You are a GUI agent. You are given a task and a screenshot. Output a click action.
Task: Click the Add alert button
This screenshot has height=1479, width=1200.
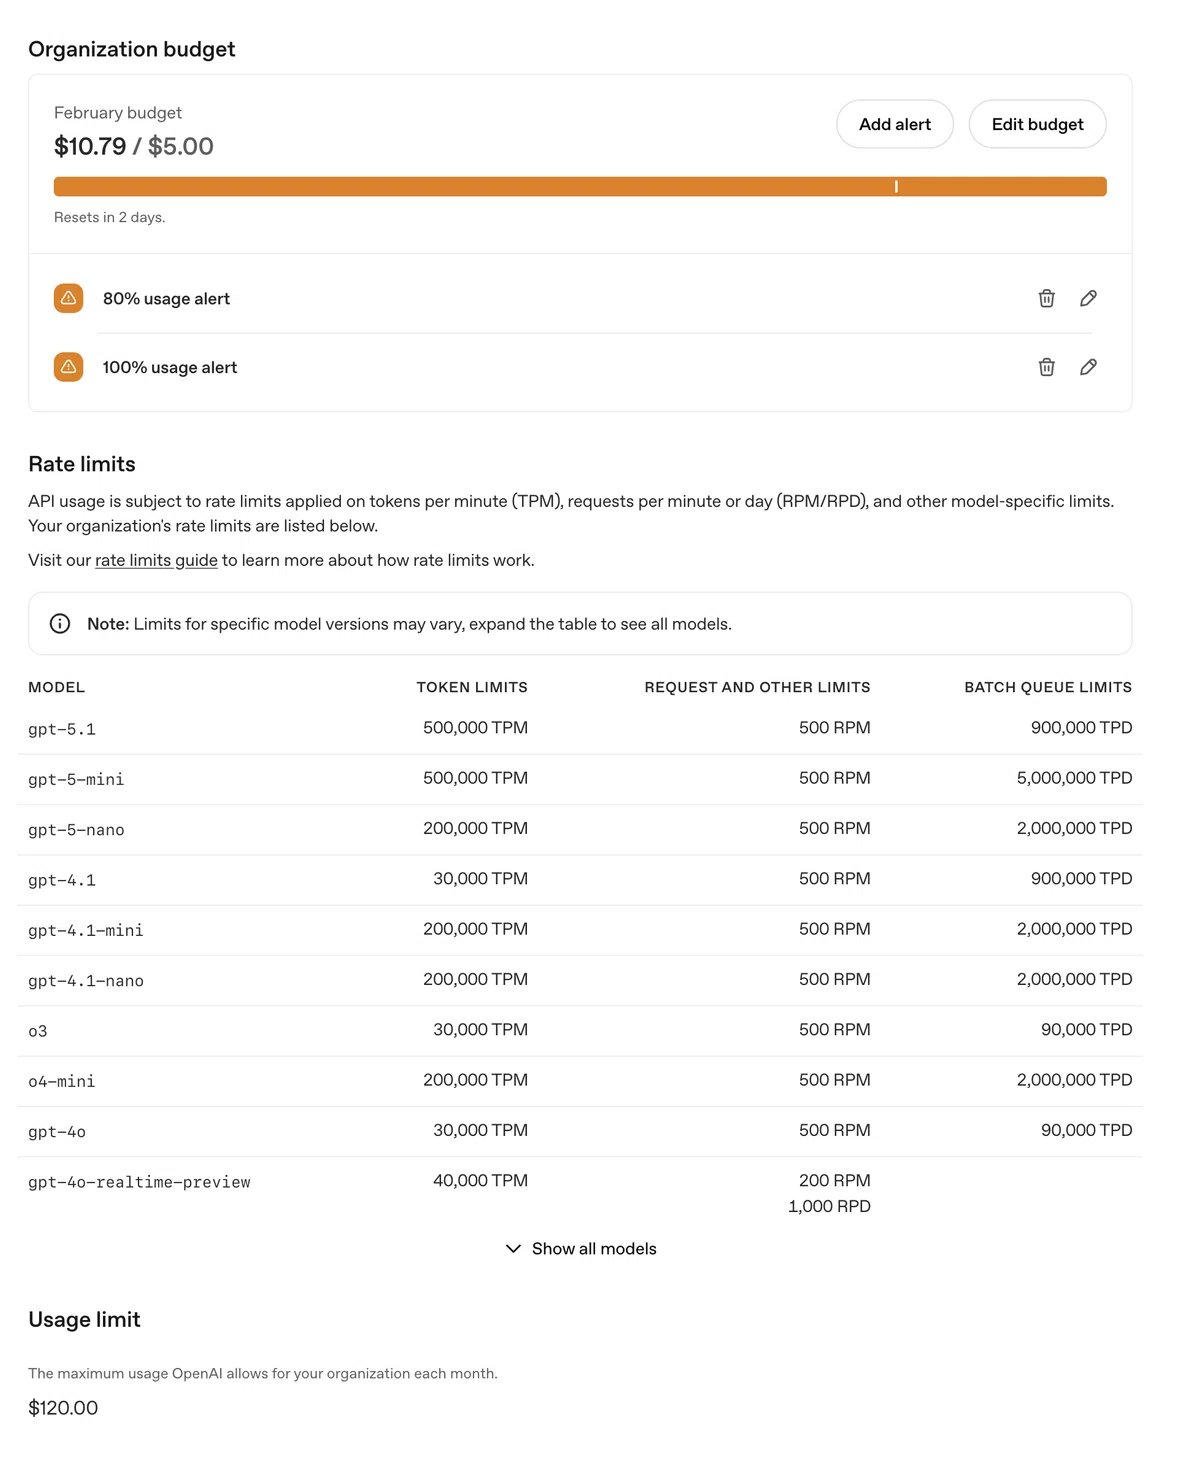[x=895, y=124]
